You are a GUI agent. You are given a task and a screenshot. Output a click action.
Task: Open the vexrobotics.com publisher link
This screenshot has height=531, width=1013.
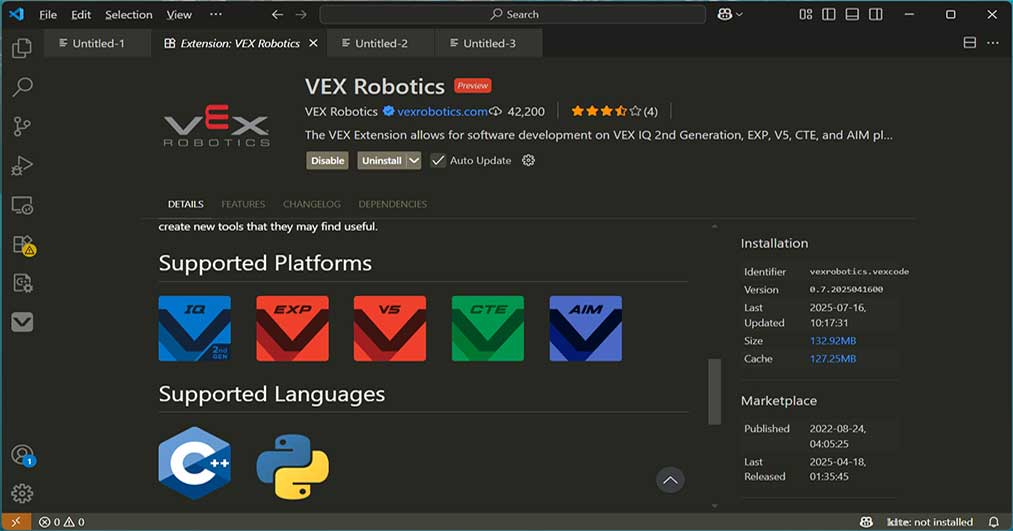[x=442, y=112]
